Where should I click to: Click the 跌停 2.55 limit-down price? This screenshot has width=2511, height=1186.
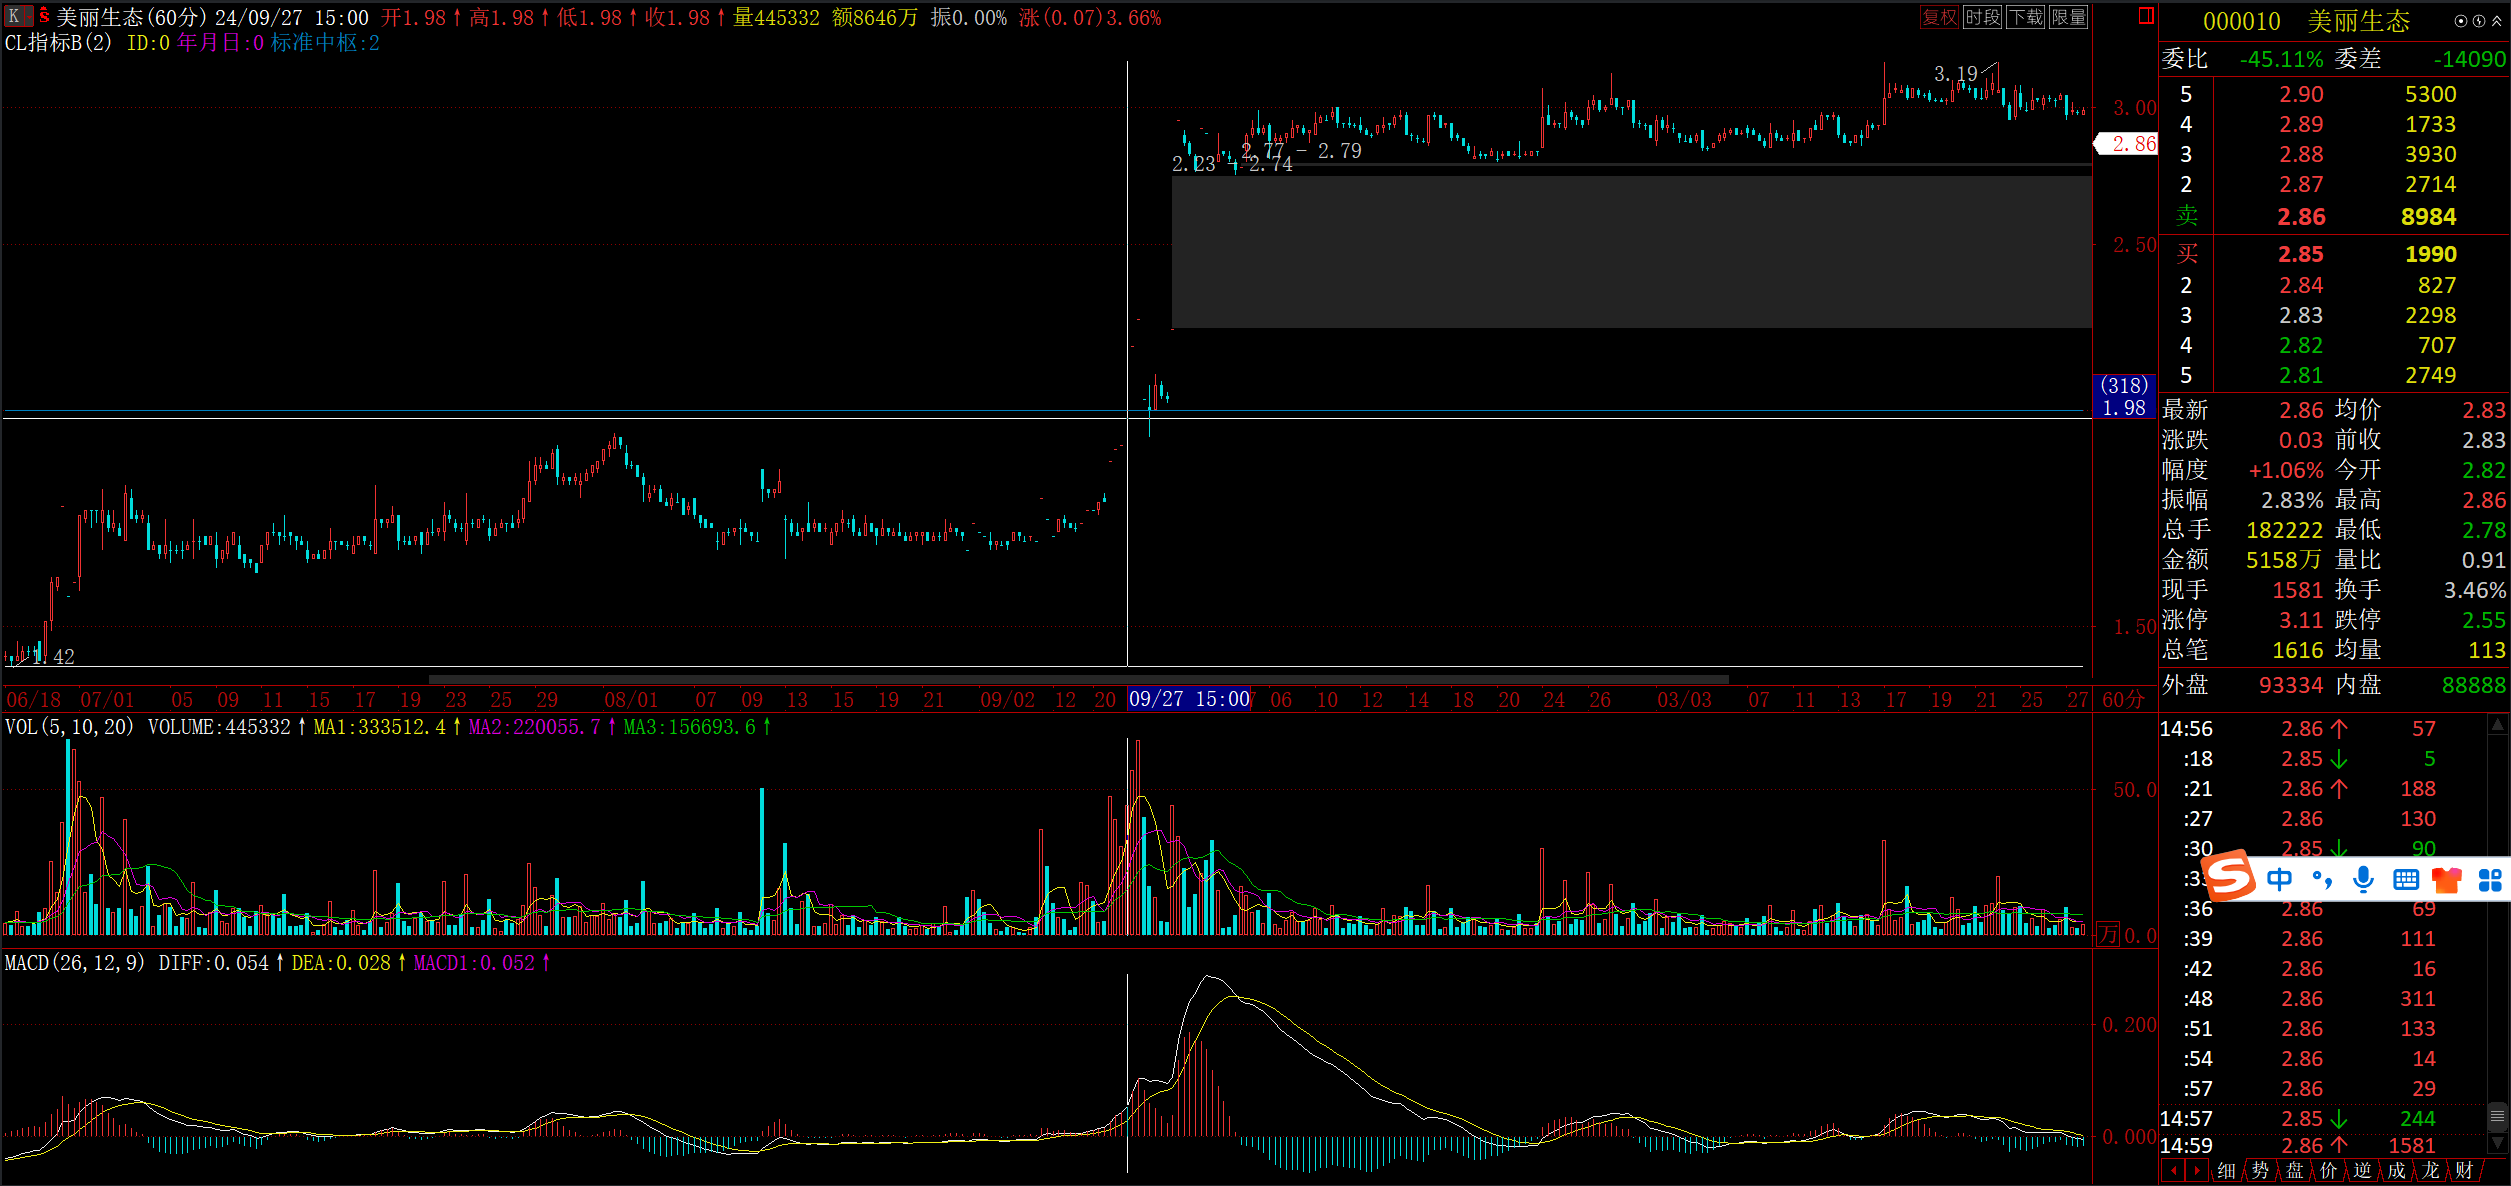2484,620
